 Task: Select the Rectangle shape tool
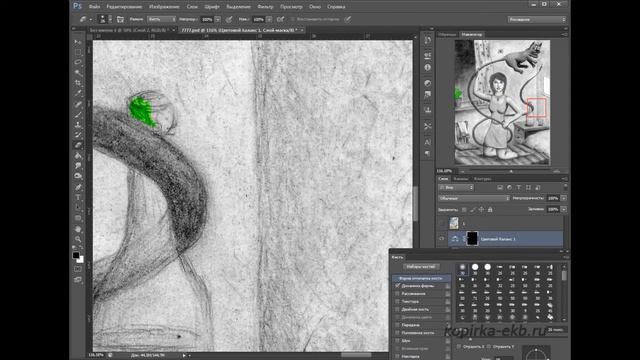[x=78, y=218]
